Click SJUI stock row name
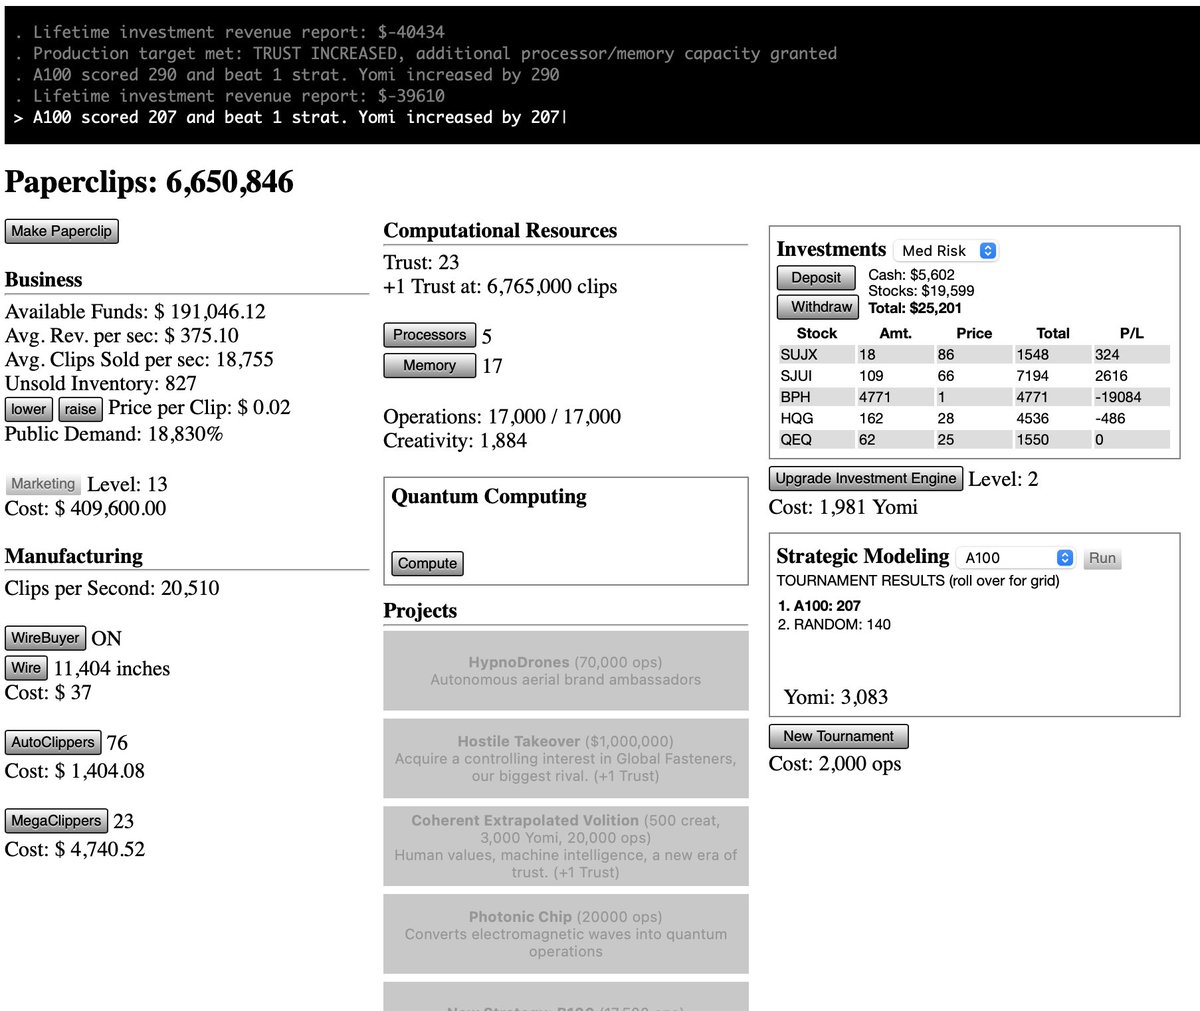1200x1011 pixels. click(797, 376)
